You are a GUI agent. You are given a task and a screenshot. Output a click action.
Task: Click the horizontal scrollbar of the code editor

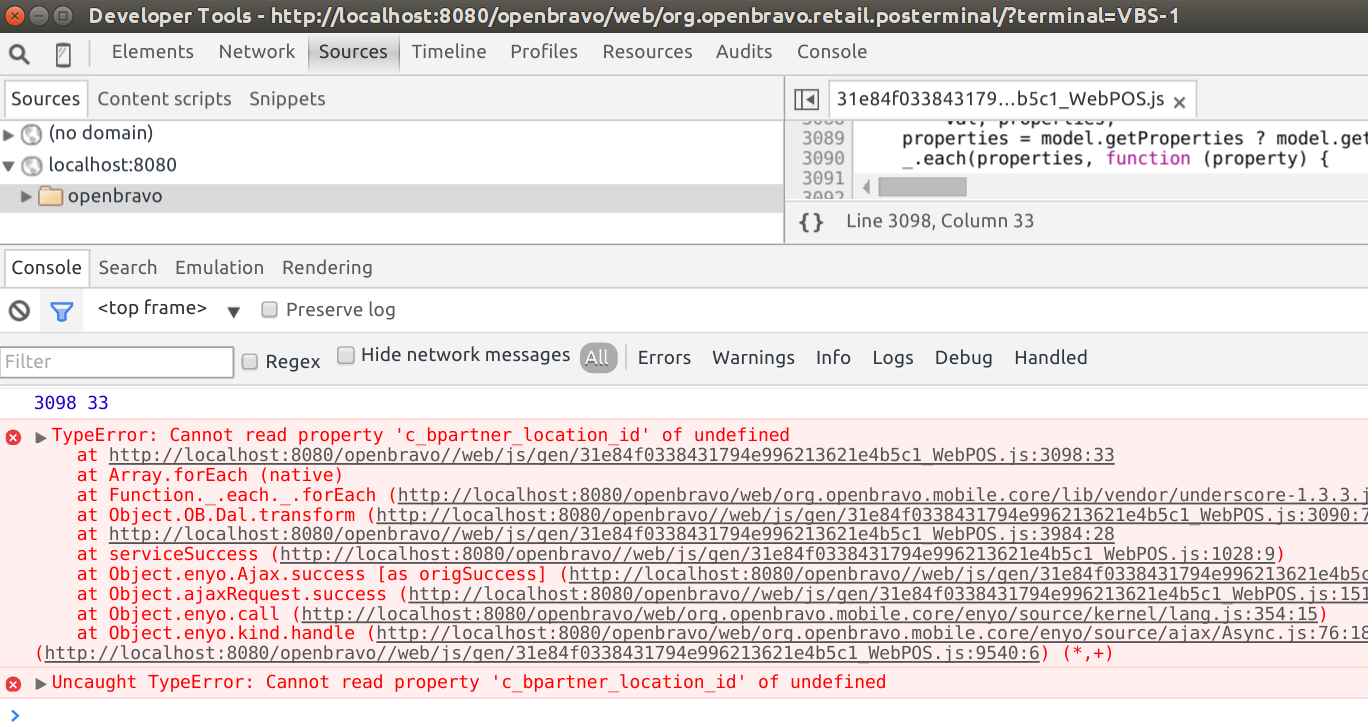pos(922,187)
